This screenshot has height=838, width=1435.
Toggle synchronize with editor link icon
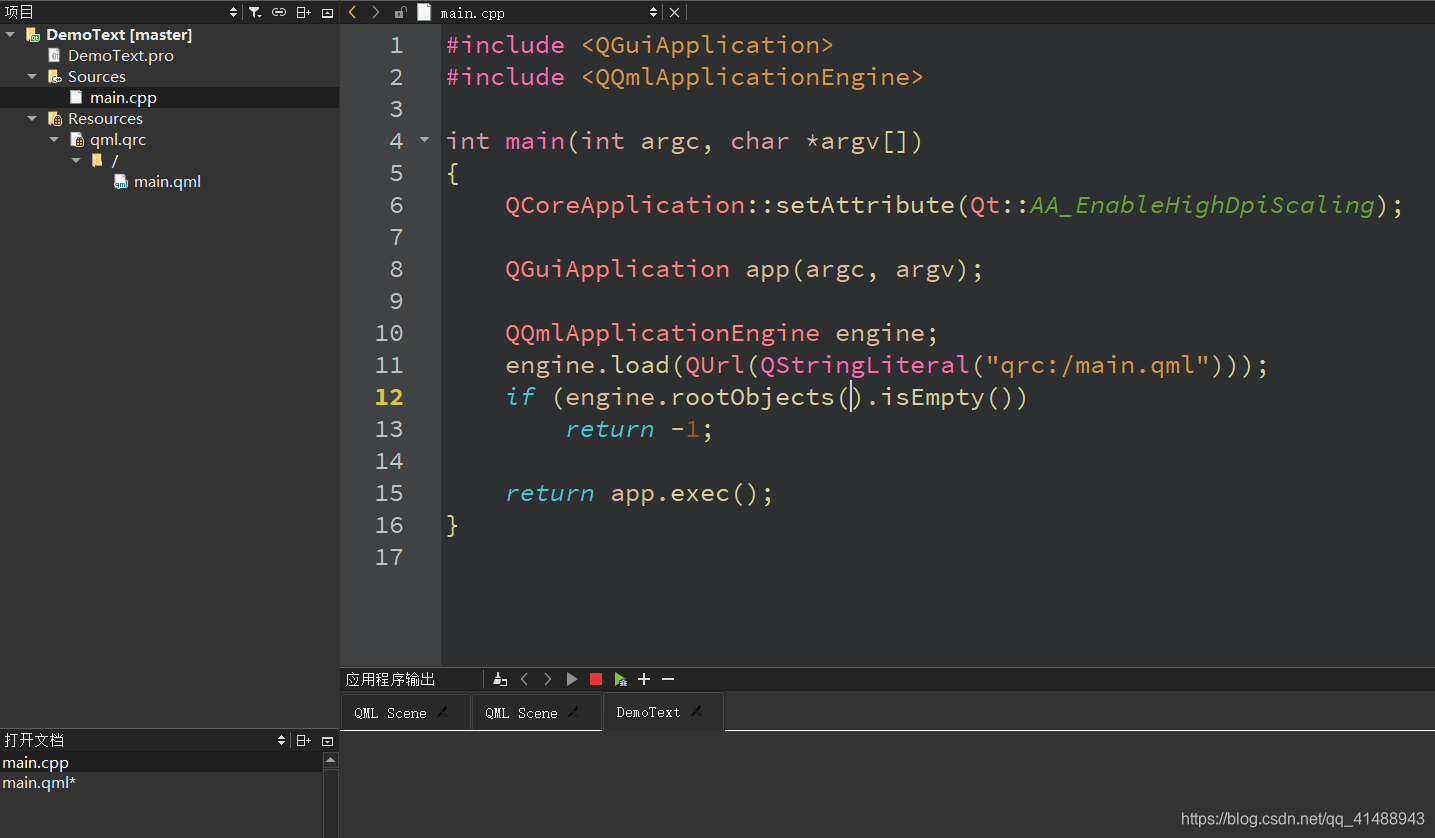point(279,12)
